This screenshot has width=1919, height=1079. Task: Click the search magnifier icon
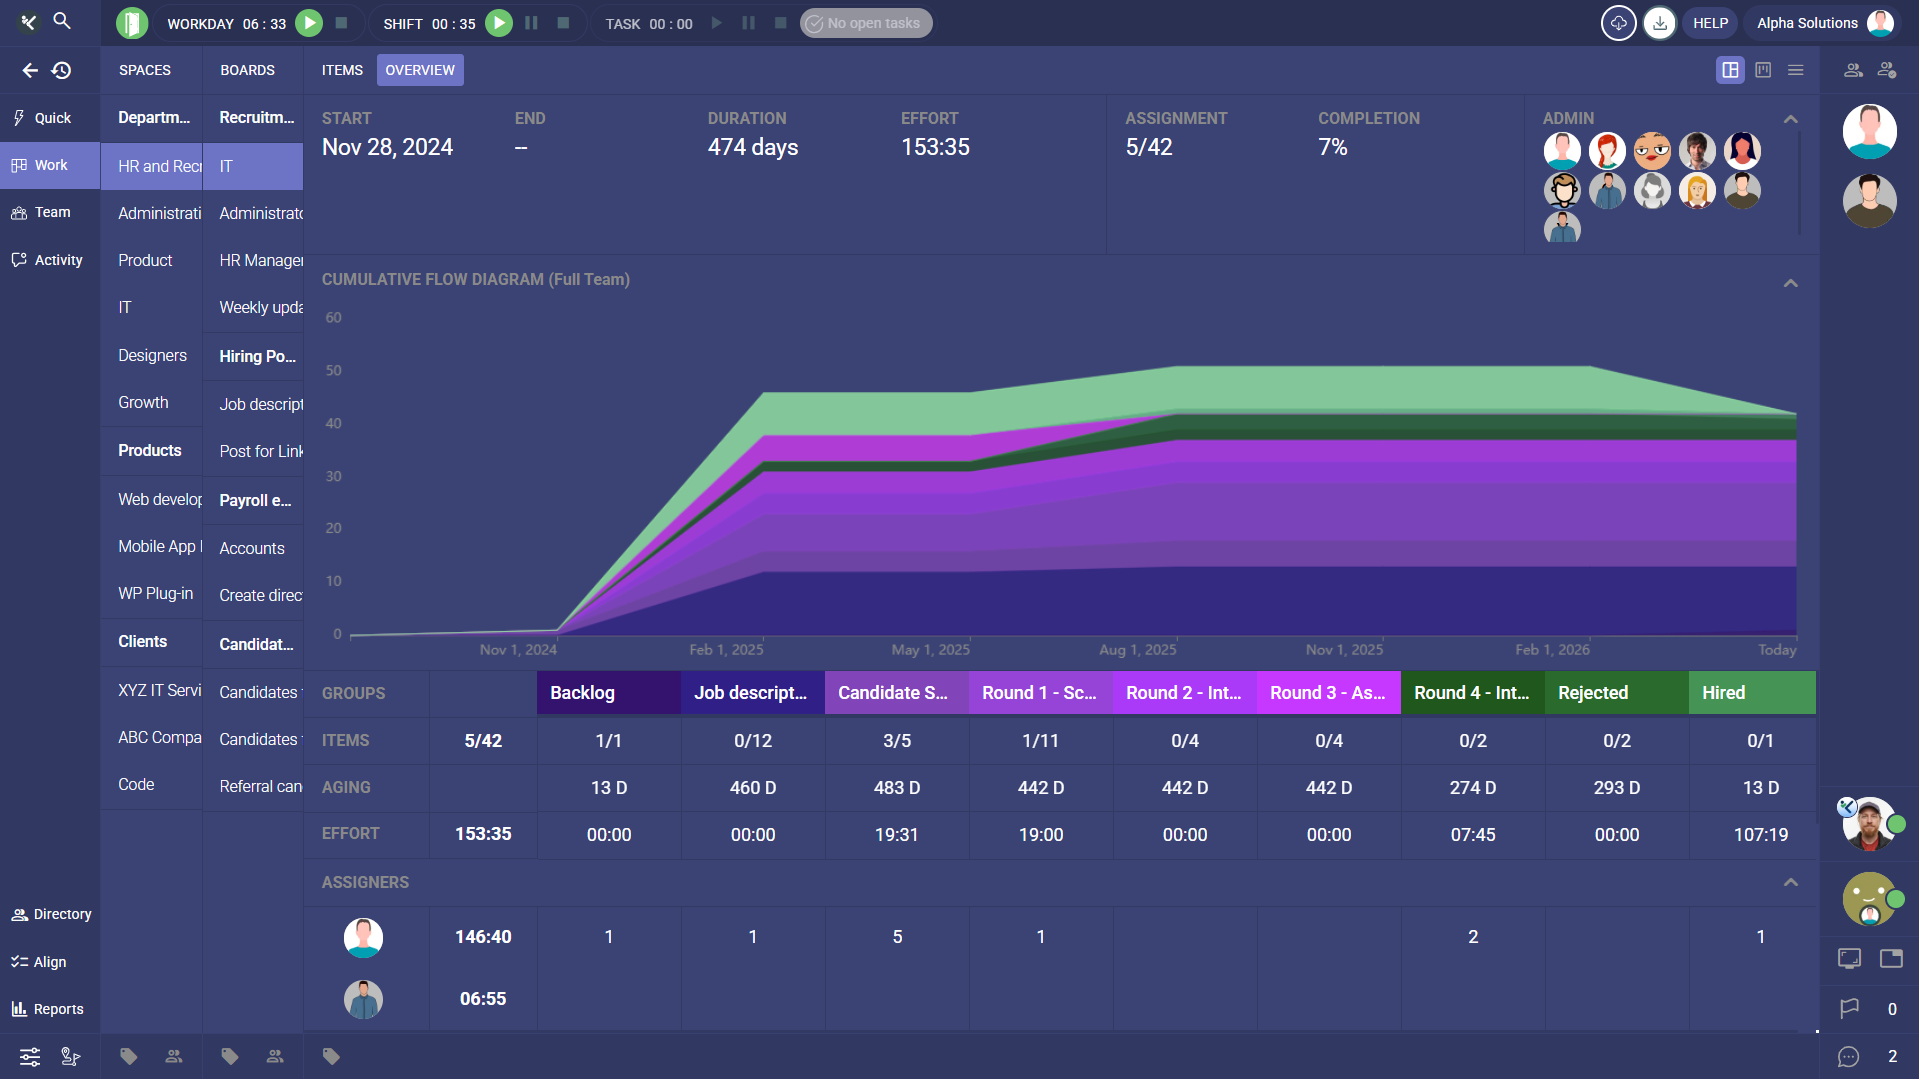tap(62, 21)
